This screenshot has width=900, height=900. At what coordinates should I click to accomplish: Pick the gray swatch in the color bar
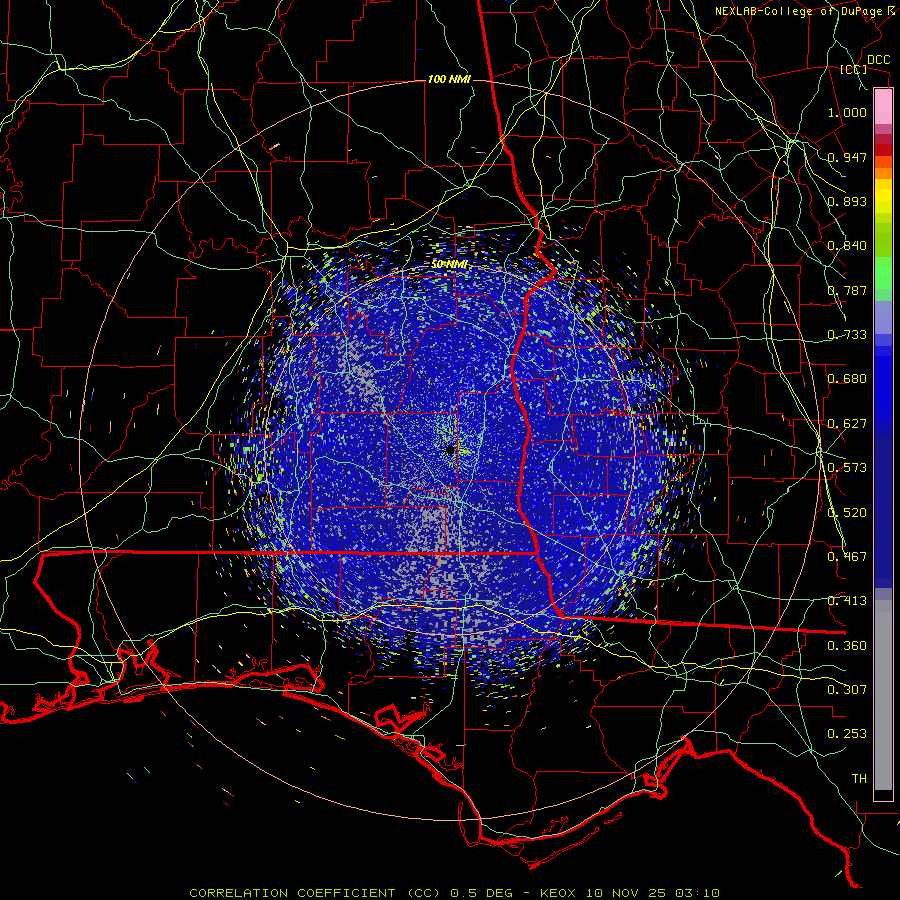(x=883, y=695)
